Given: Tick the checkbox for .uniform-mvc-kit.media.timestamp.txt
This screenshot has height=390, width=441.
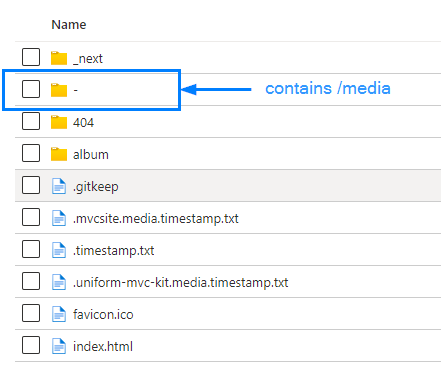Looking at the screenshot, I should point(31,281).
